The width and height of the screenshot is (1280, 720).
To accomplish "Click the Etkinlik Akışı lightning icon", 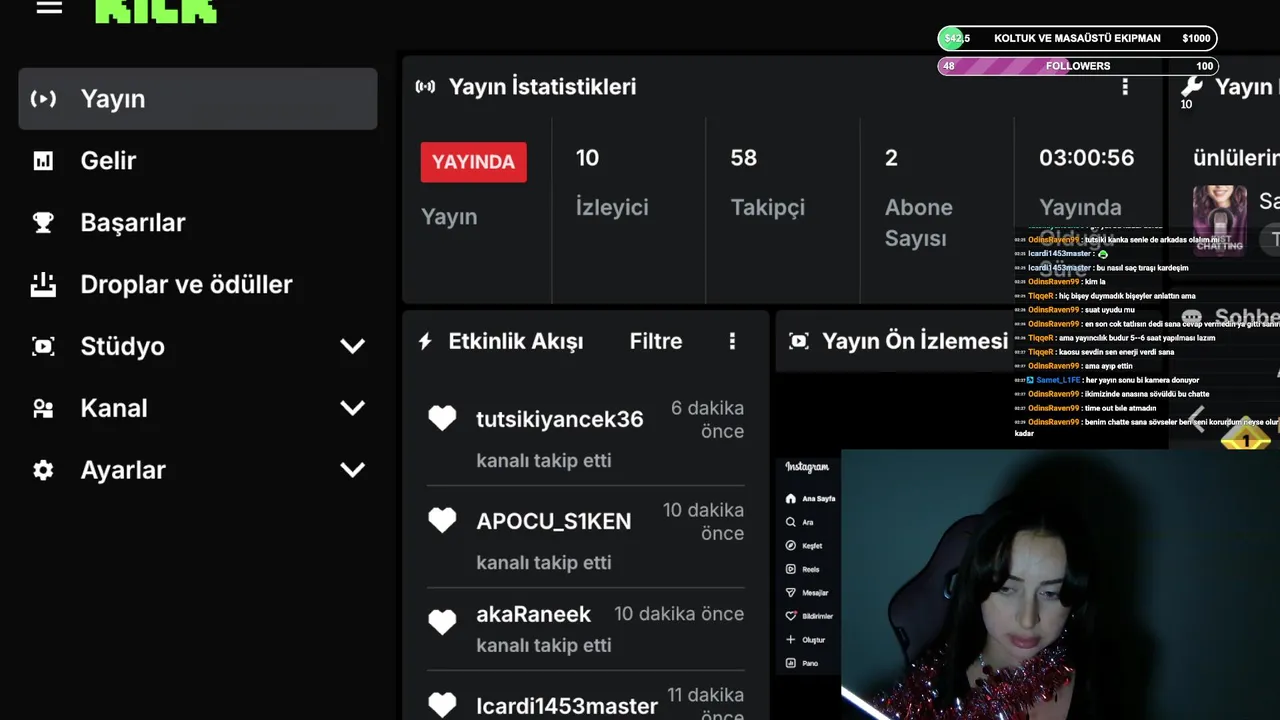I will [425, 342].
